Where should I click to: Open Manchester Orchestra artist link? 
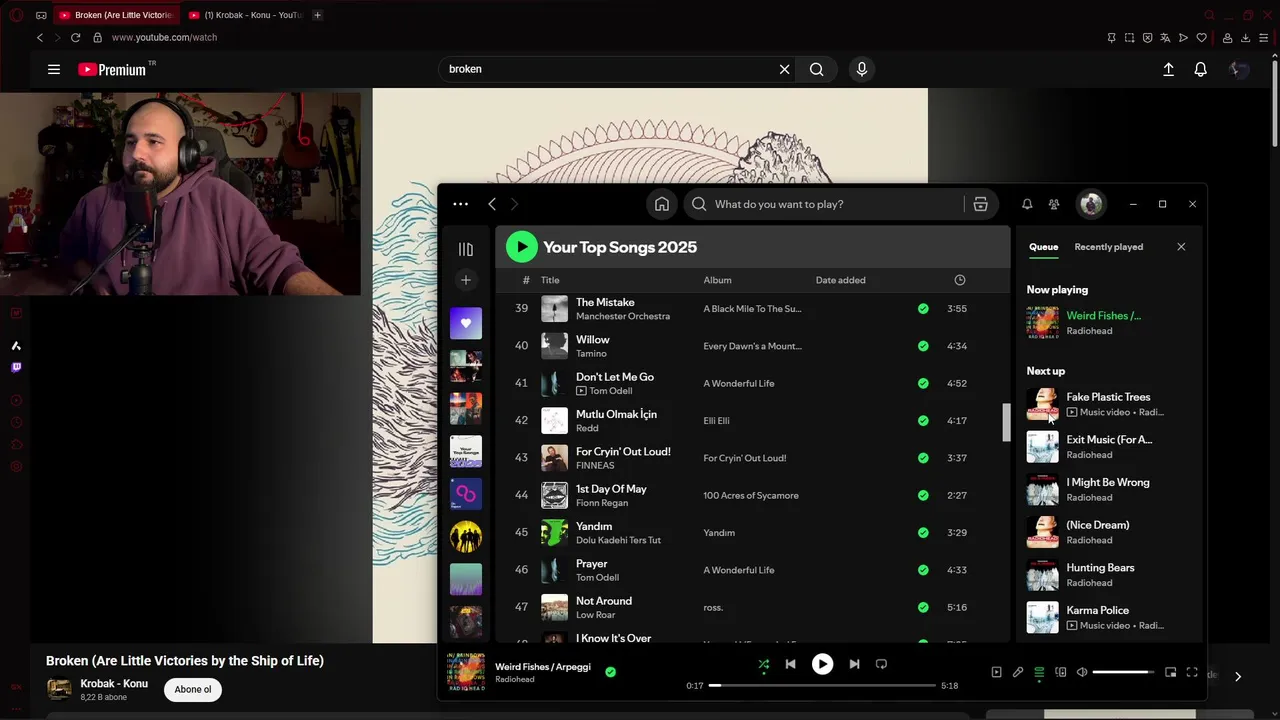click(623, 316)
